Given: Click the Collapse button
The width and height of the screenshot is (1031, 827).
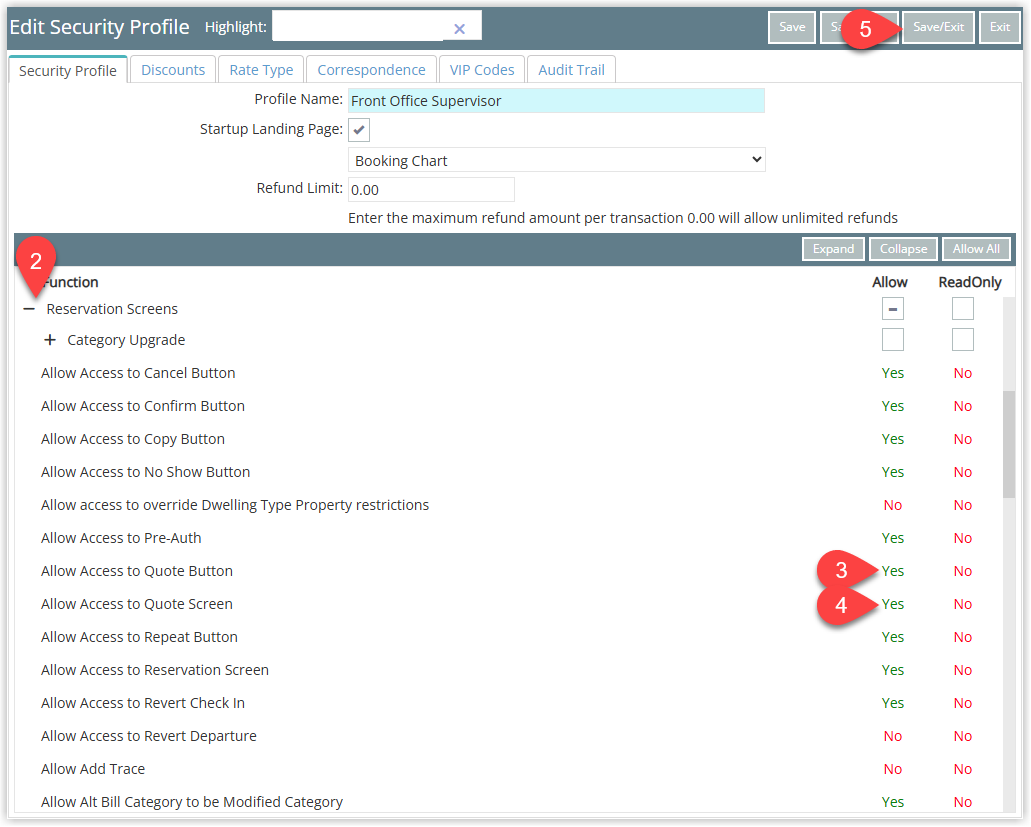Looking at the screenshot, I should 903,249.
